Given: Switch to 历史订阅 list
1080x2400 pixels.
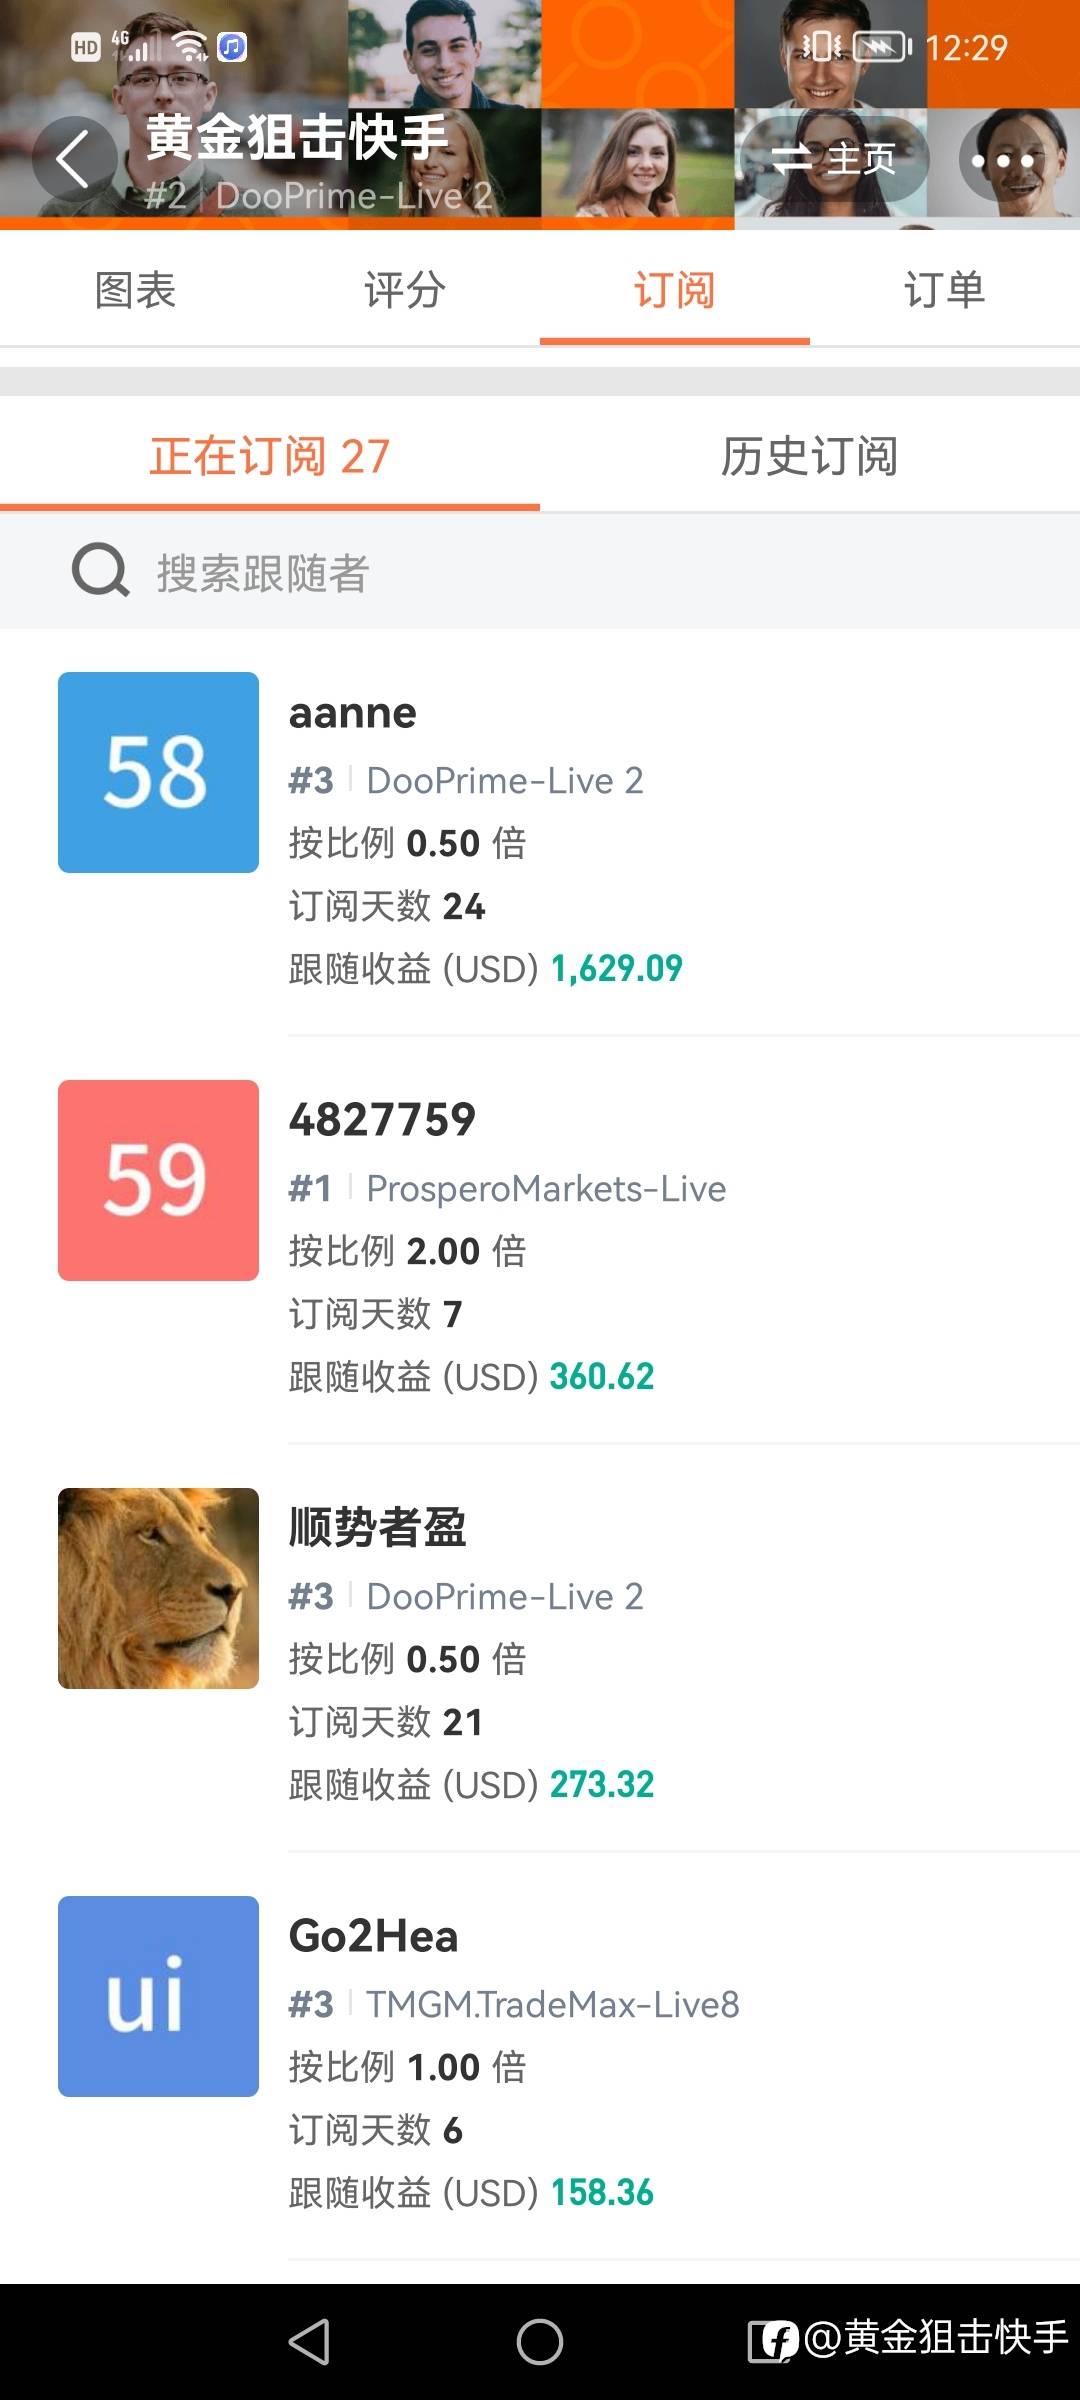Looking at the screenshot, I should pos(810,457).
